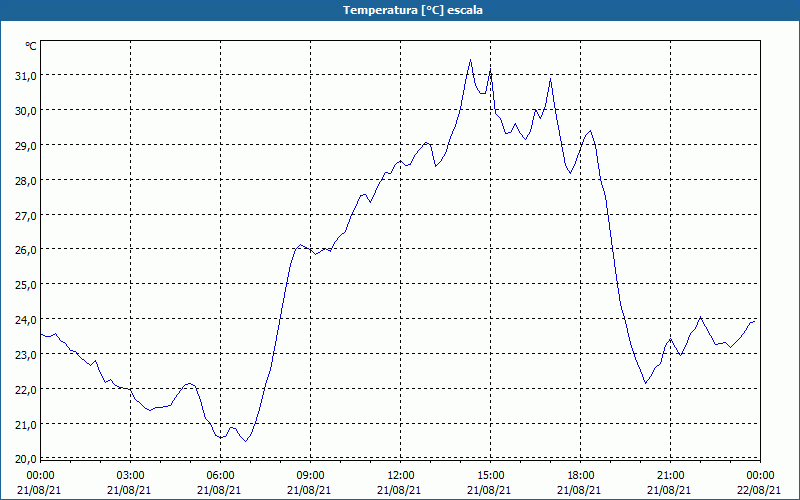
Task: Pick the 26,0 y-axis tick label
Action: click(x=26, y=250)
